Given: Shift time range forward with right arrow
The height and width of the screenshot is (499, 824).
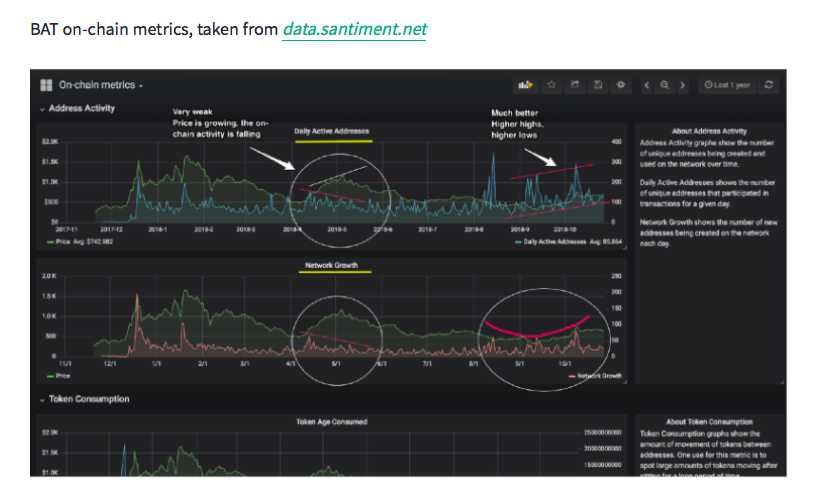Looking at the screenshot, I should click(683, 86).
